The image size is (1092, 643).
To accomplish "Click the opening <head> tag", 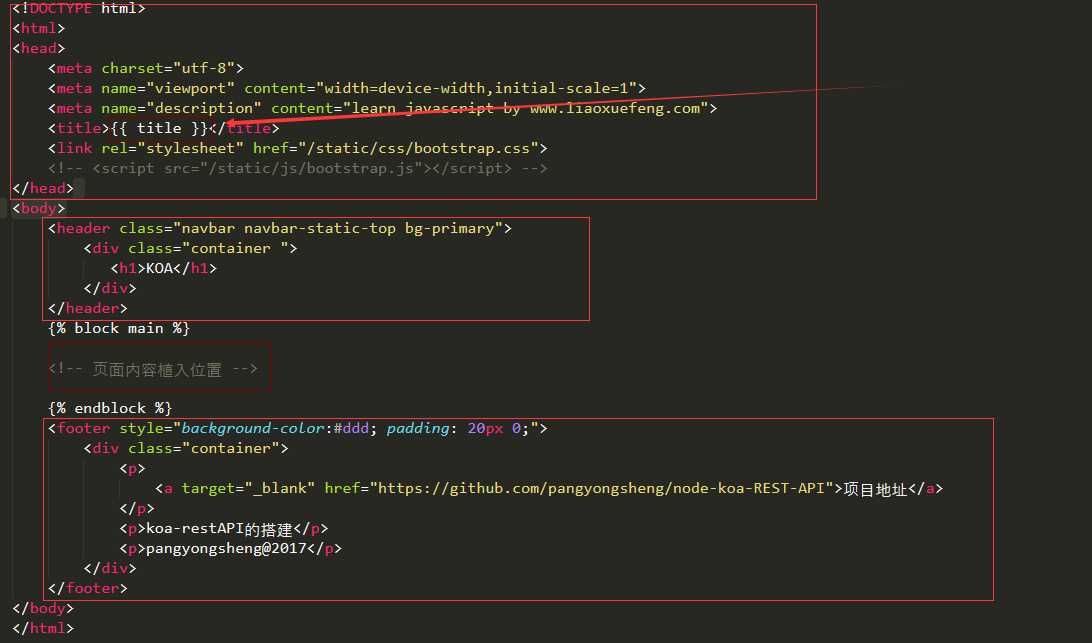I will [x=38, y=49].
